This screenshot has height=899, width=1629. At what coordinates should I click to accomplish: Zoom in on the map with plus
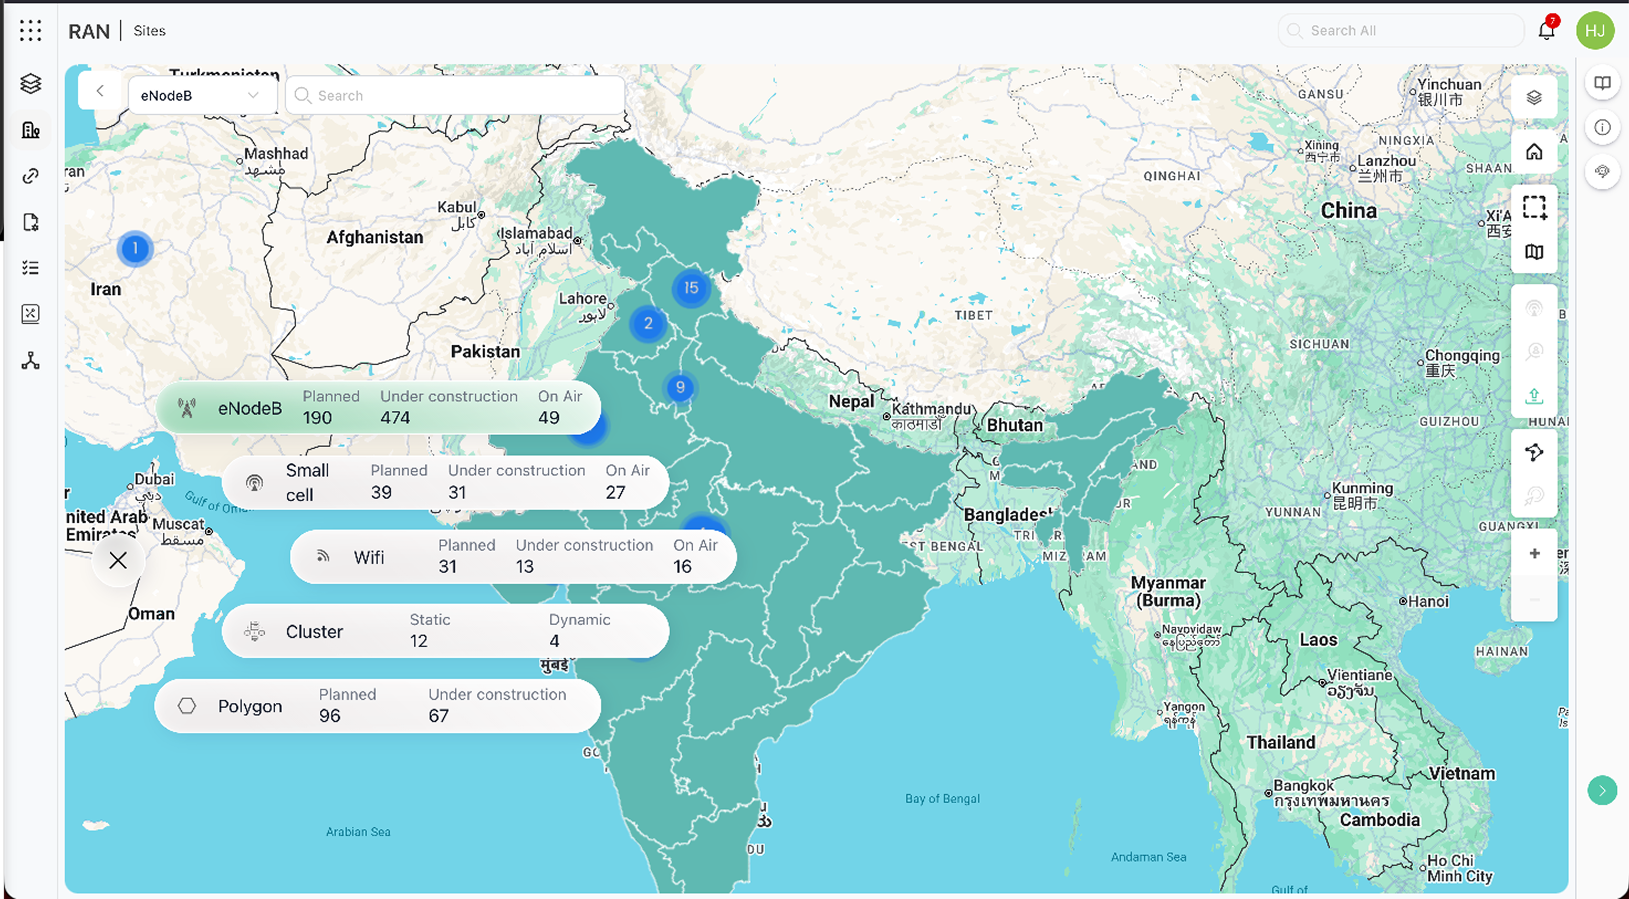pyautogui.click(x=1534, y=553)
